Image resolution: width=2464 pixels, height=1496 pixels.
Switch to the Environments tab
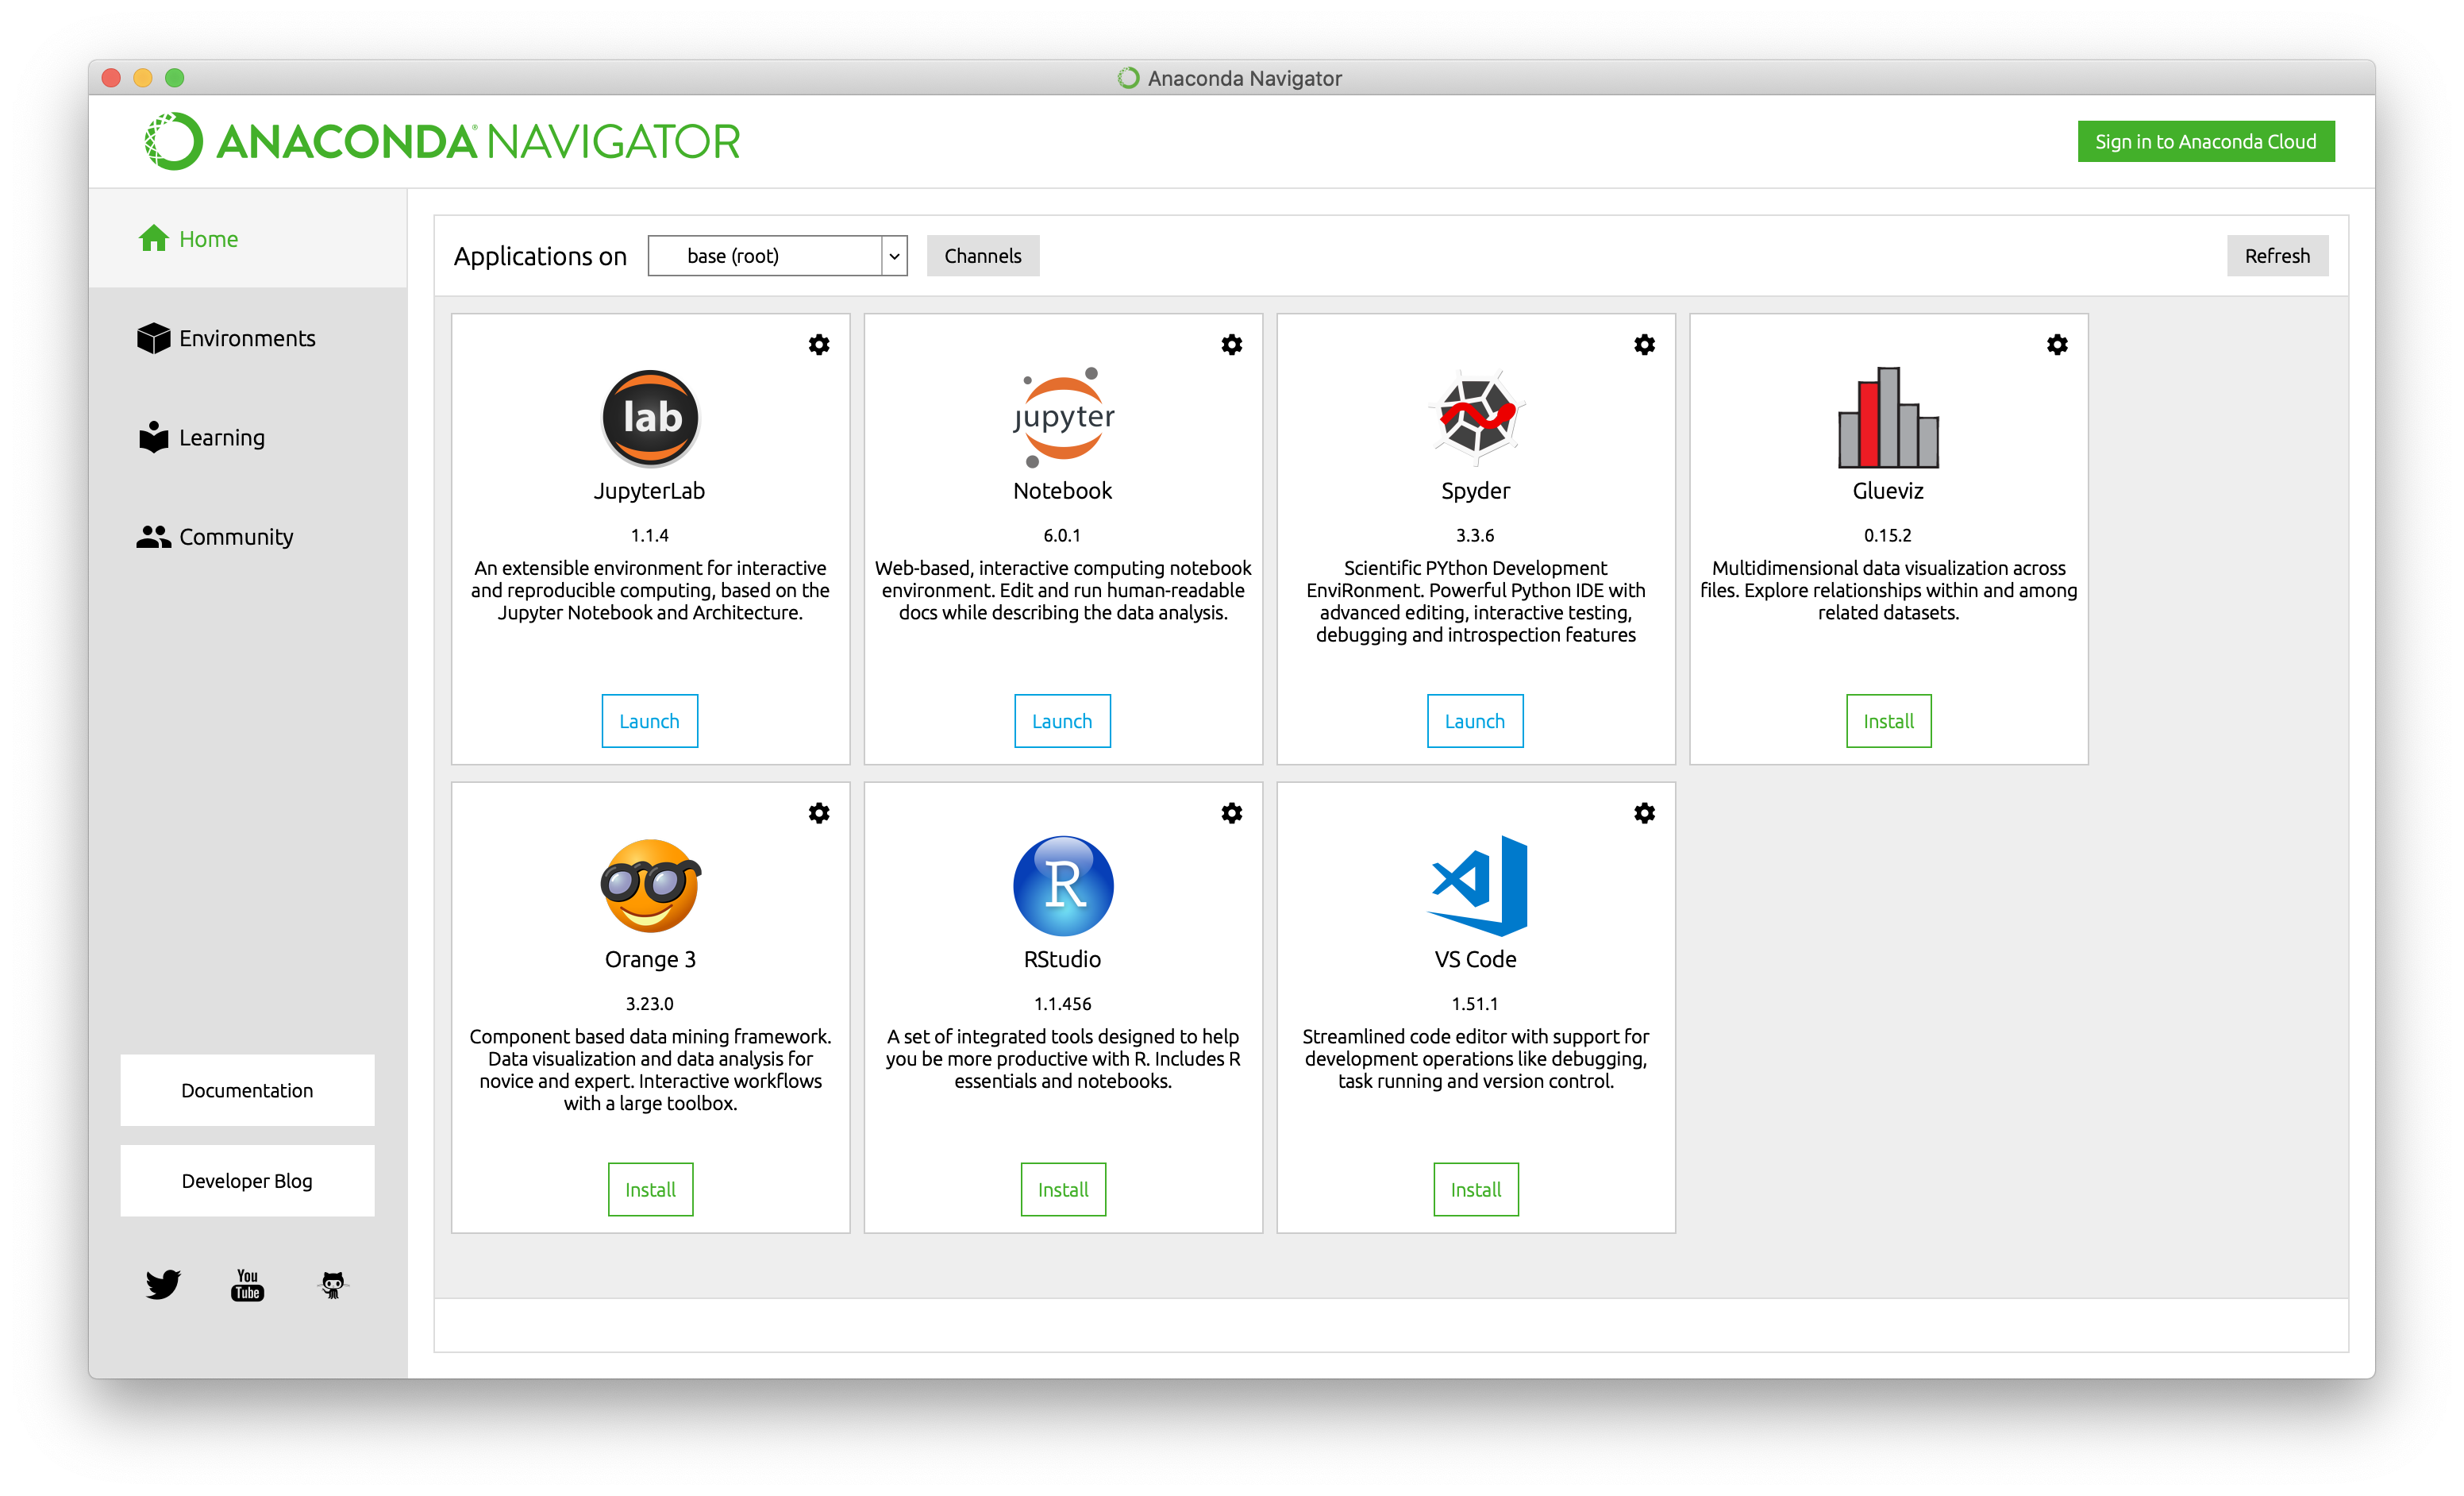[x=246, y=338]
